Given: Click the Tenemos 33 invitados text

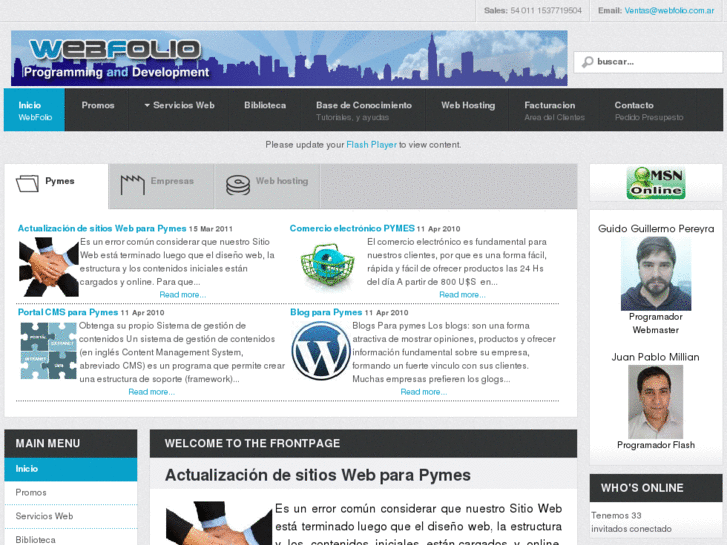Looking at the screenshot, I should coord(631,522).
